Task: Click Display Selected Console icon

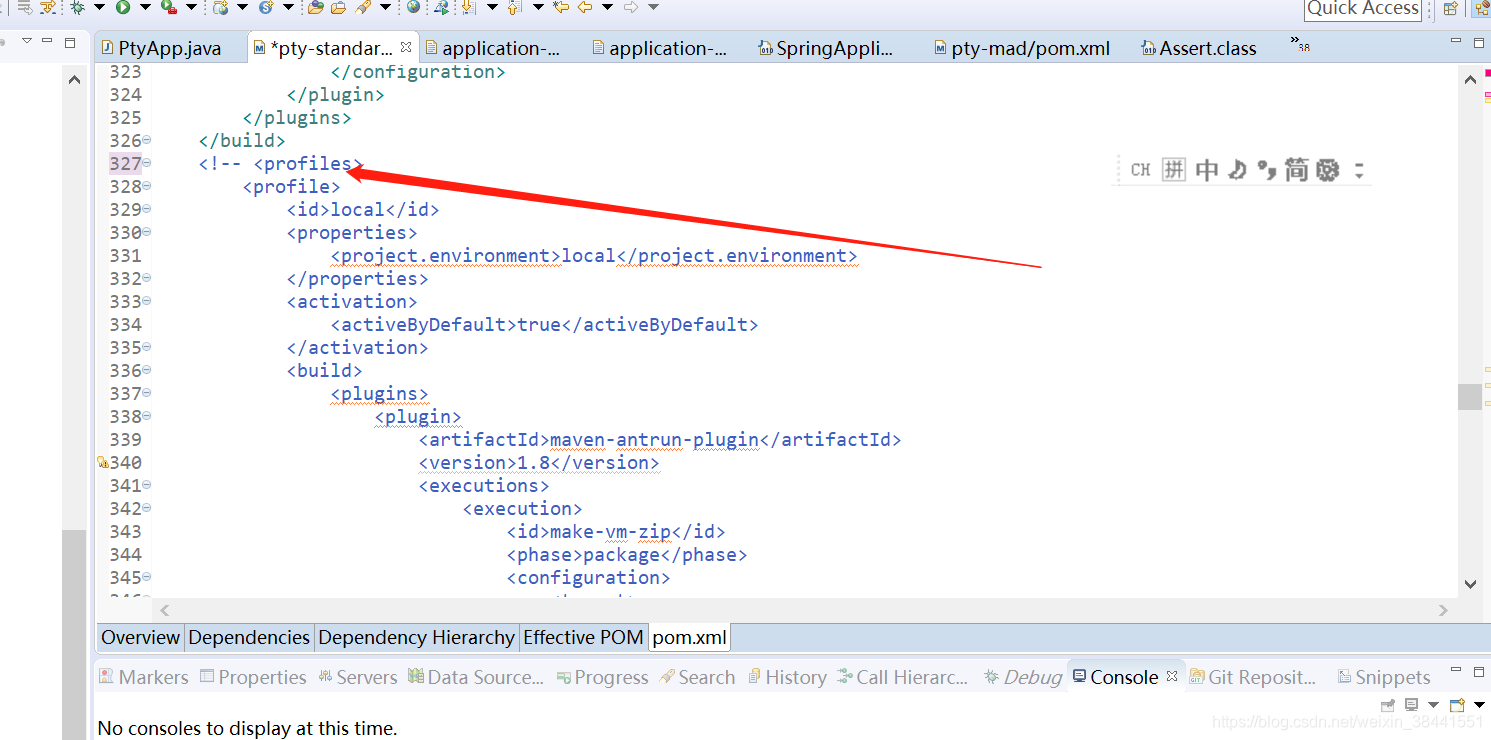Action: [1411, 705]
